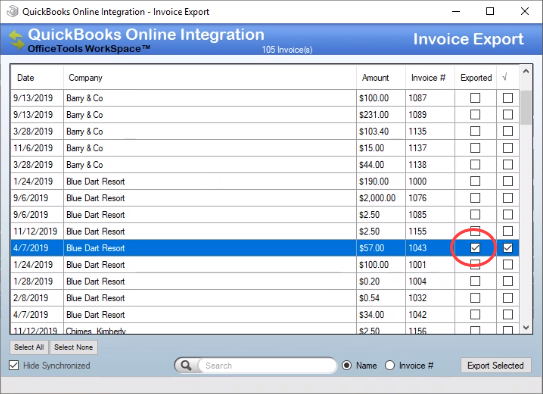This screenshot has width=543, height=394.
Task: Click the checkmark column header
Action: [508, 78]
